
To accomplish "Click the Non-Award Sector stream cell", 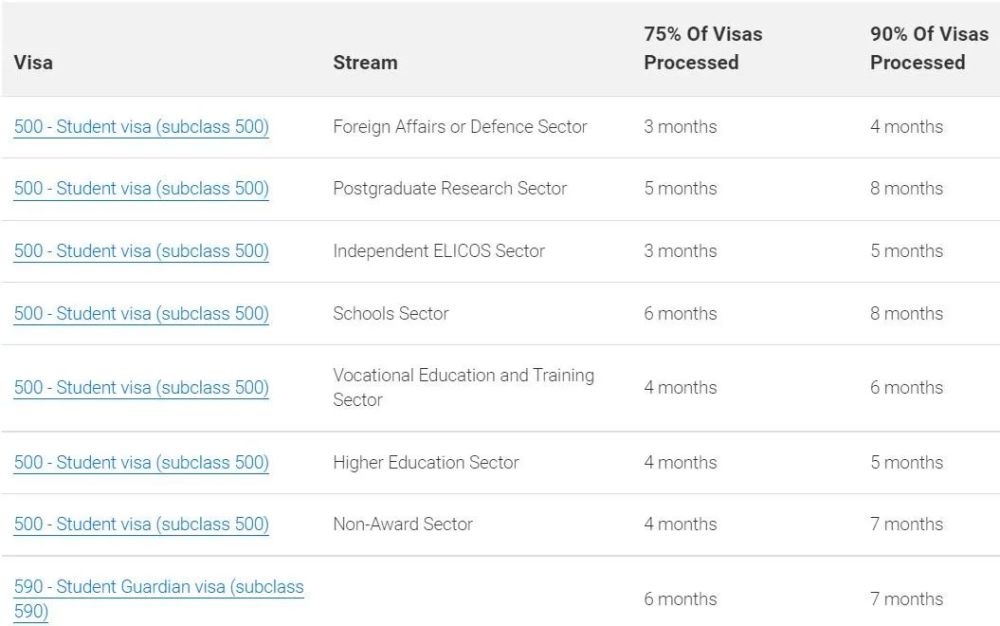I will 402,524.
